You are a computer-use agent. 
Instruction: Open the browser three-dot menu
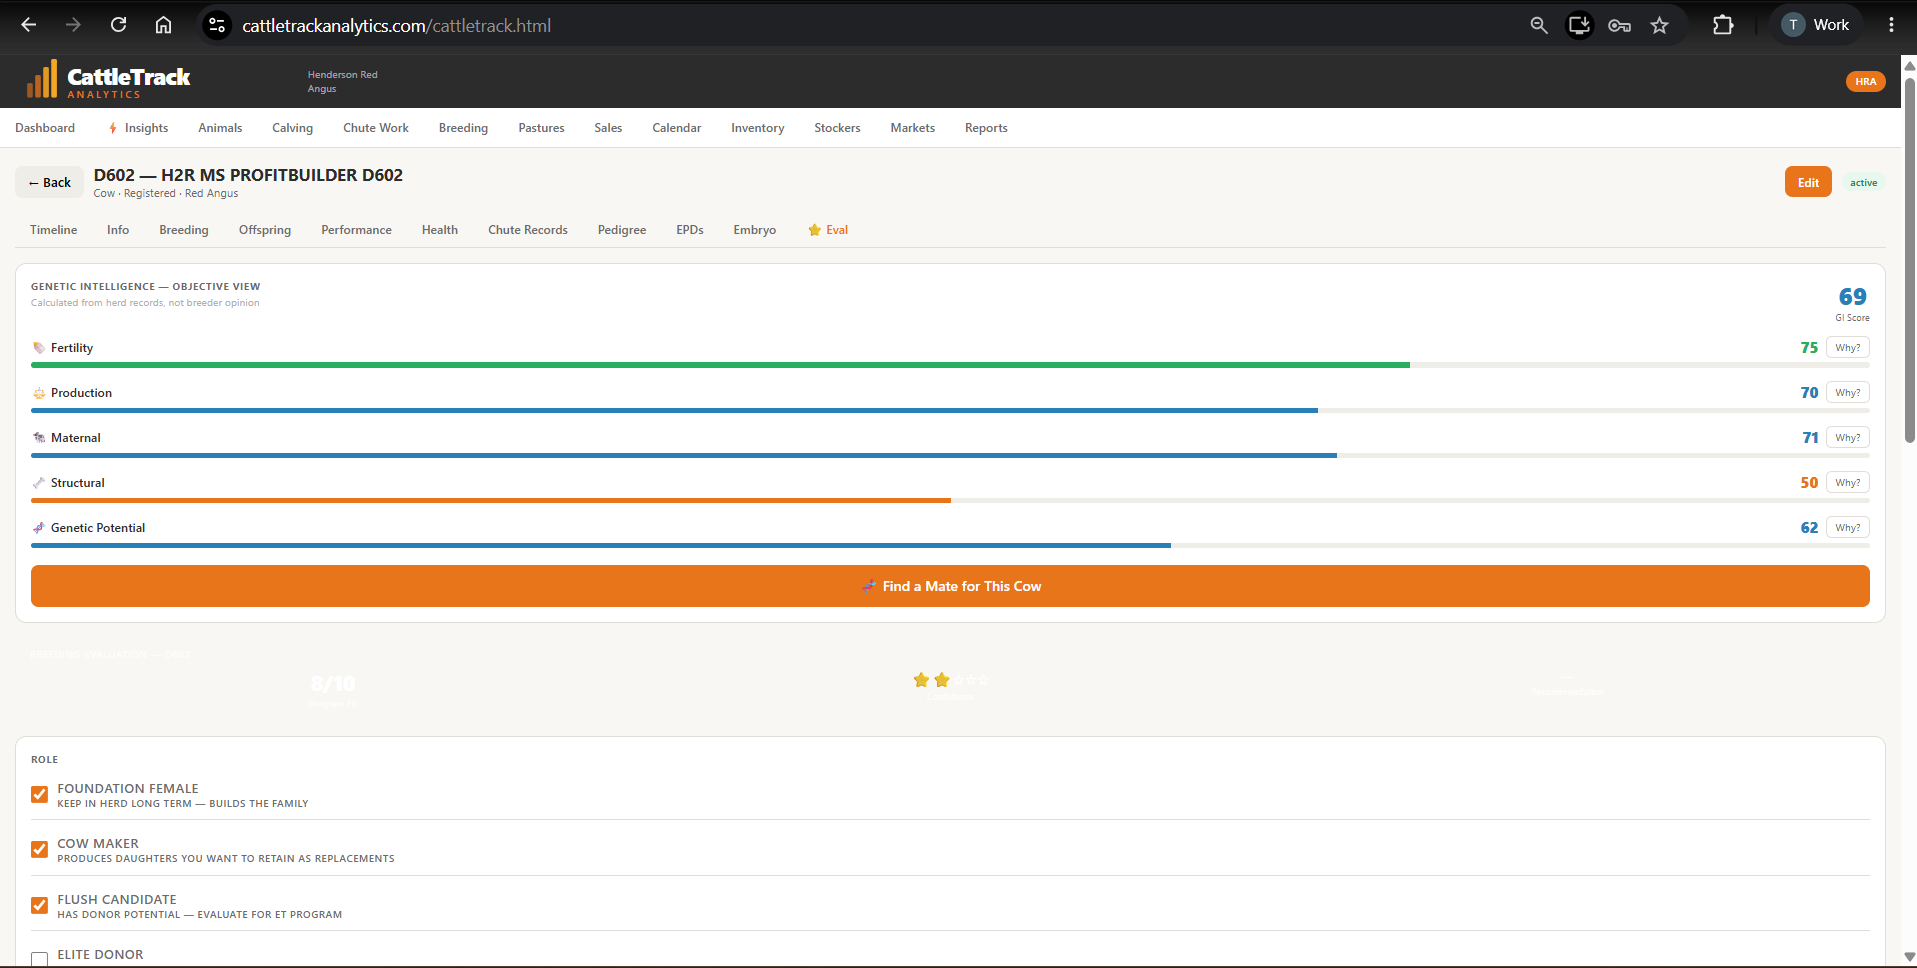coord(1891,25)
